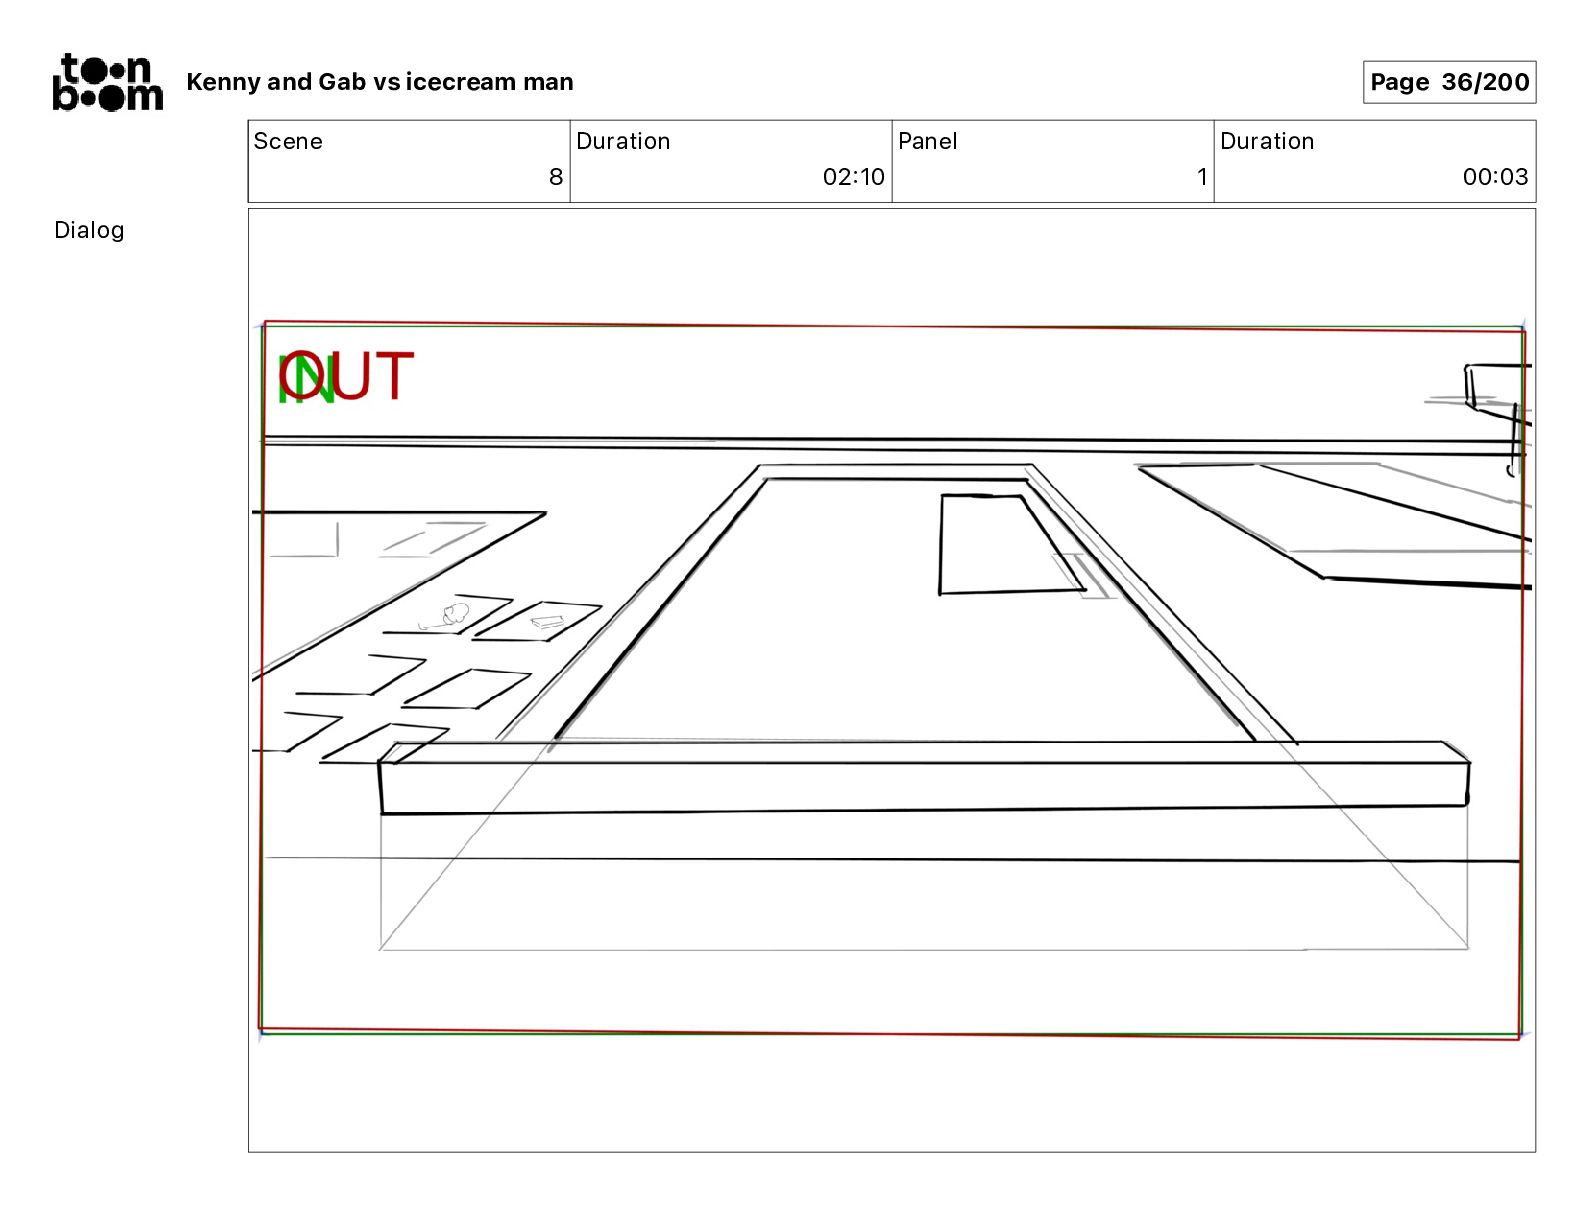This screenshot has height=1224, width=1584.
Task: Click the 'Dialog' label
Action: [89, 230]
